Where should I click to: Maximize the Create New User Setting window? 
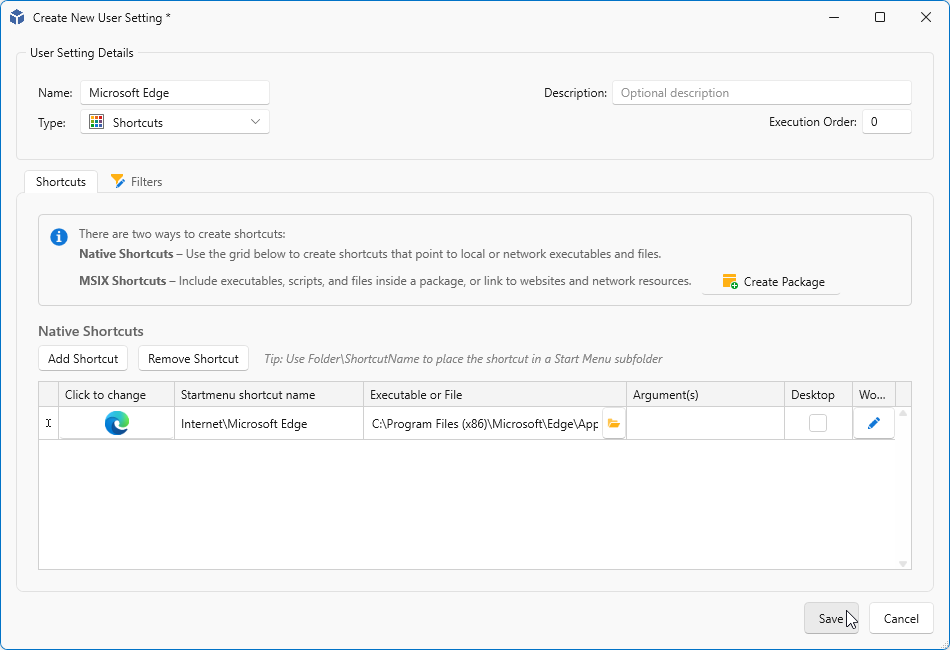(879, 17)
